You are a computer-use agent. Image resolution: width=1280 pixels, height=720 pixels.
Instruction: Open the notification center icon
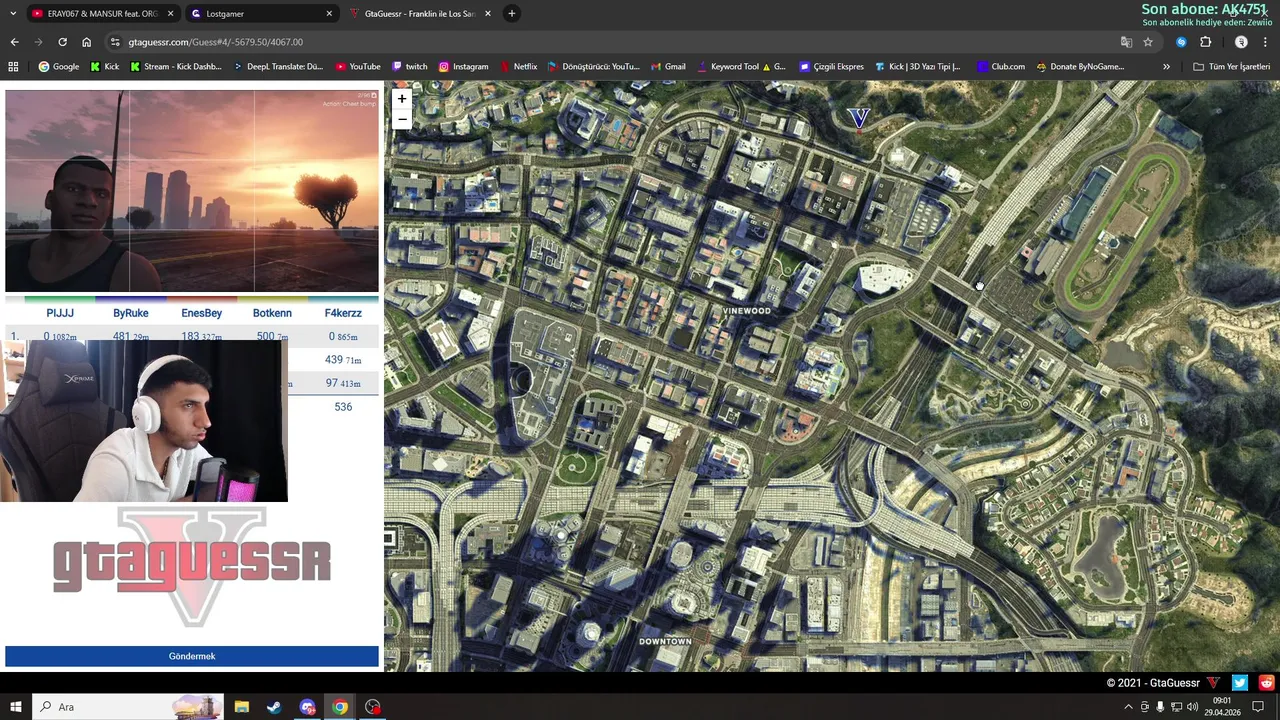pyautogui.click(x=1259, y=707)
